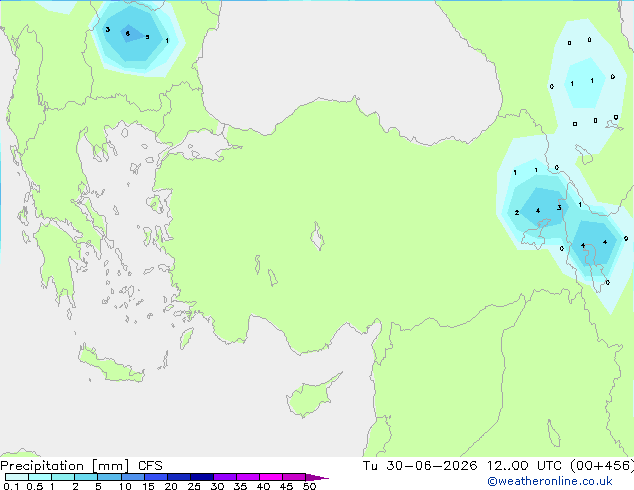634x490 pixels.
Task: Click the "0.5" legend label
Action: tap(35, 486)
